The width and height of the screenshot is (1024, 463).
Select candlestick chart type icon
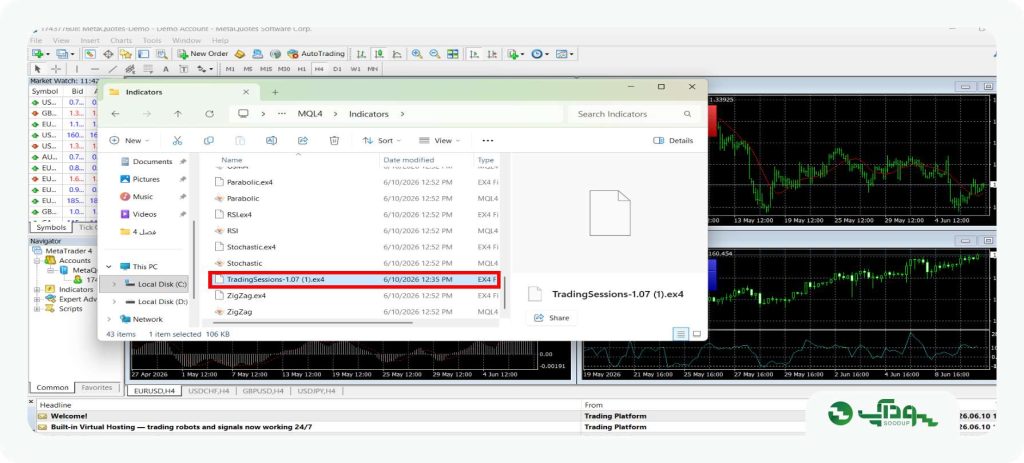tap(379, 54)
